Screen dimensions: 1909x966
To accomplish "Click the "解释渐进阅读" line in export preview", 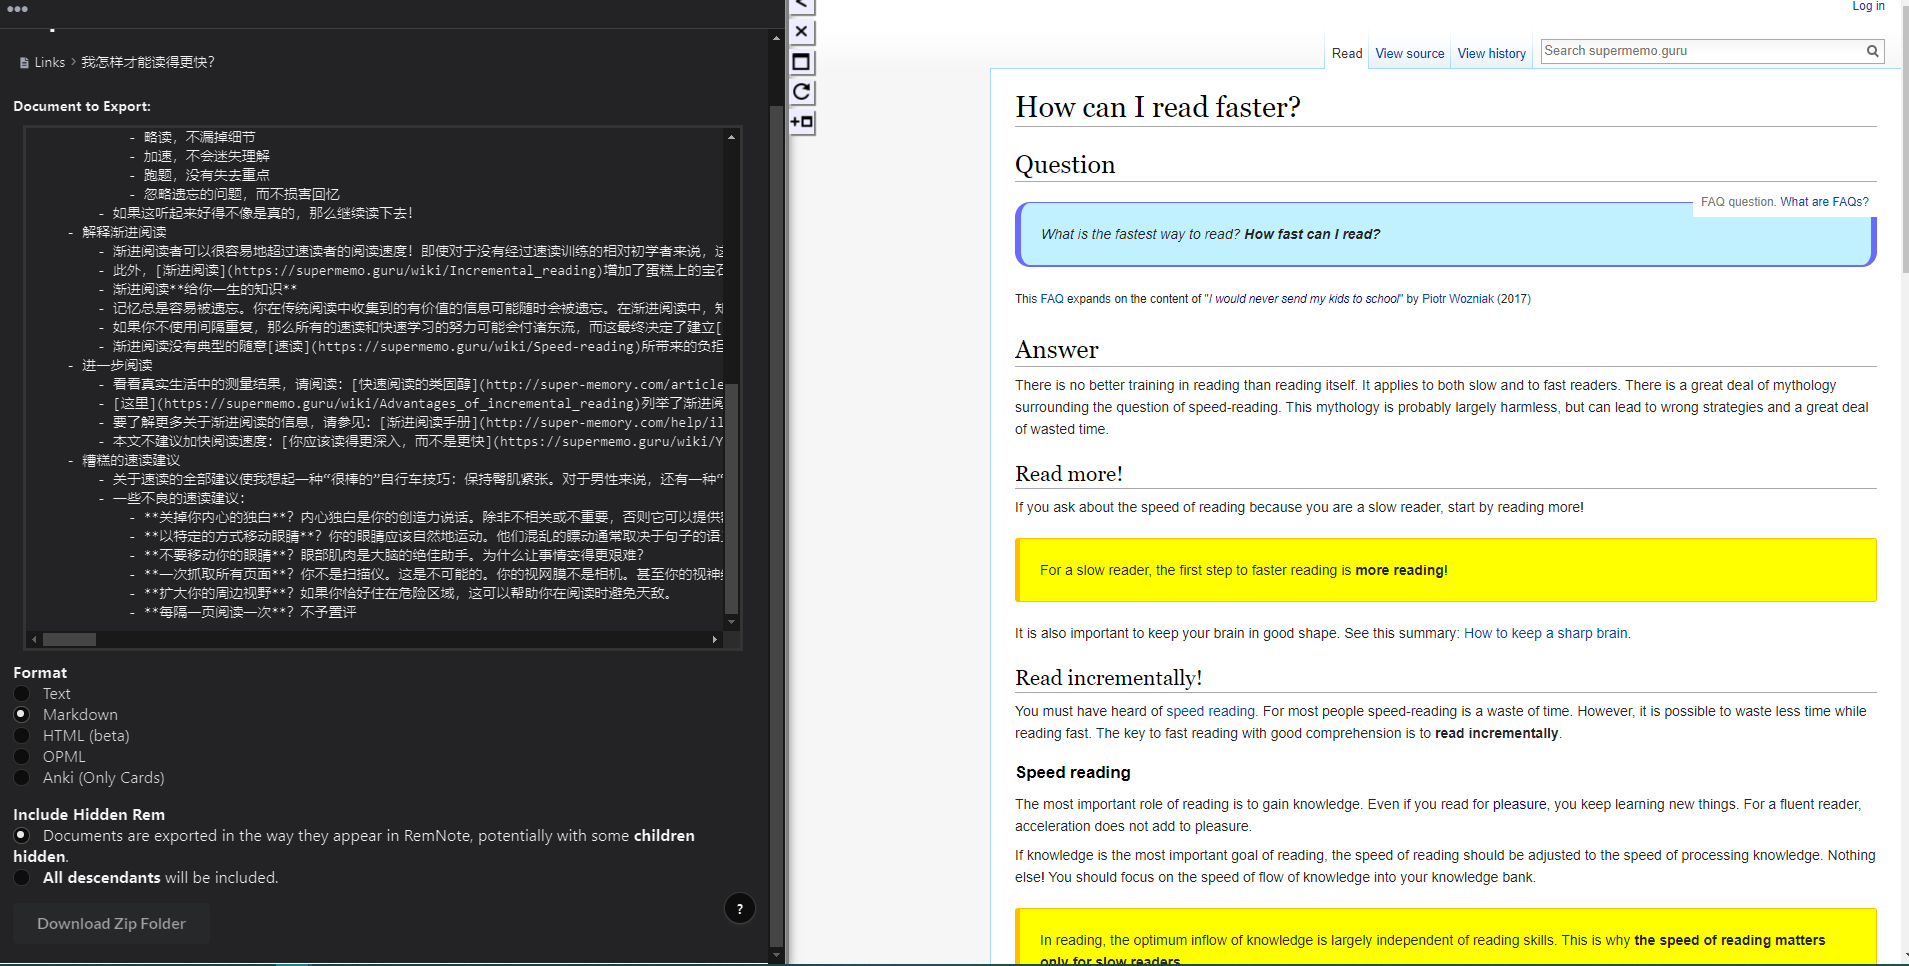I will coord(124,233).
